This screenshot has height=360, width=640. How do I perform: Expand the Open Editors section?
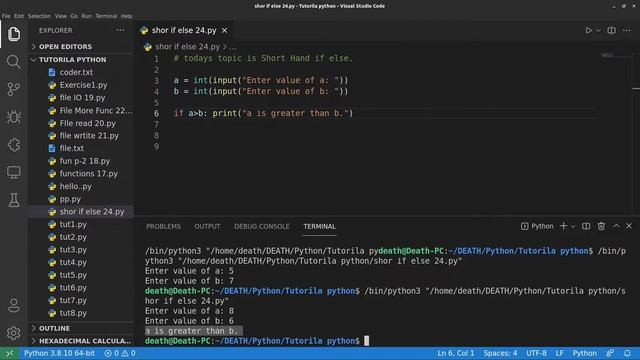tap(81, 47)
